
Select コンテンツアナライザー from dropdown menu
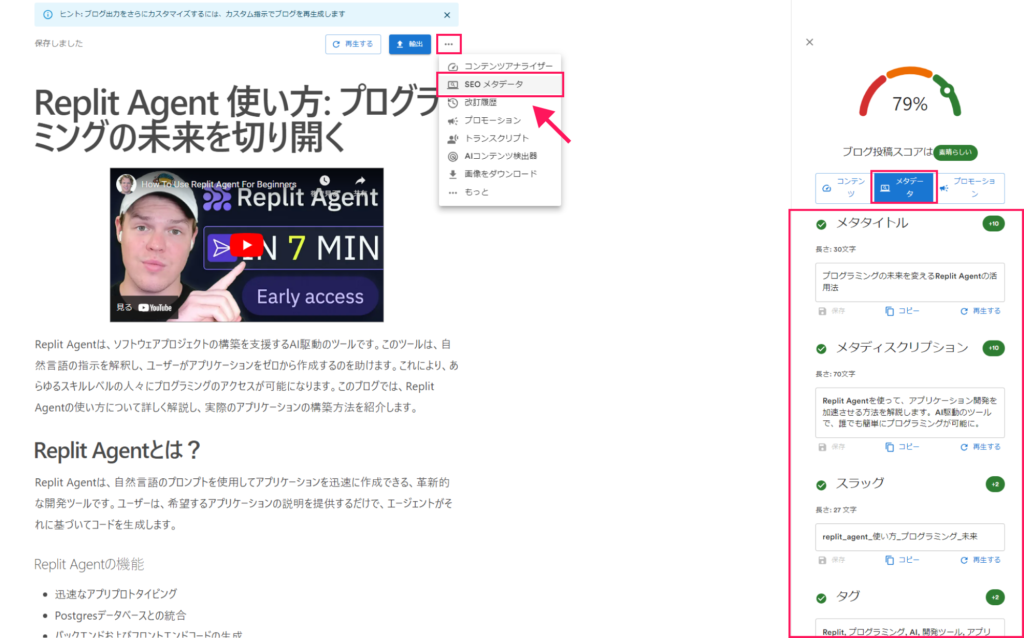click(500, 67)
